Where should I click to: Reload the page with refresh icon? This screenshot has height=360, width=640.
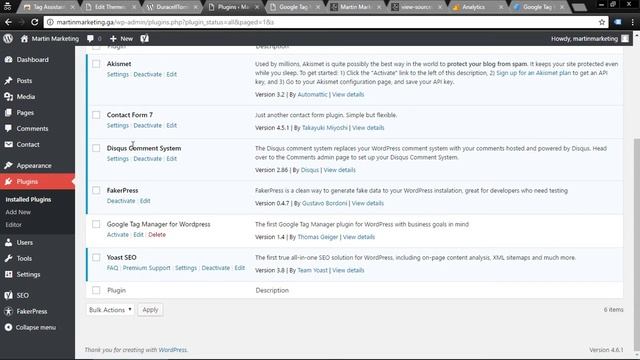tap(34, 22)
